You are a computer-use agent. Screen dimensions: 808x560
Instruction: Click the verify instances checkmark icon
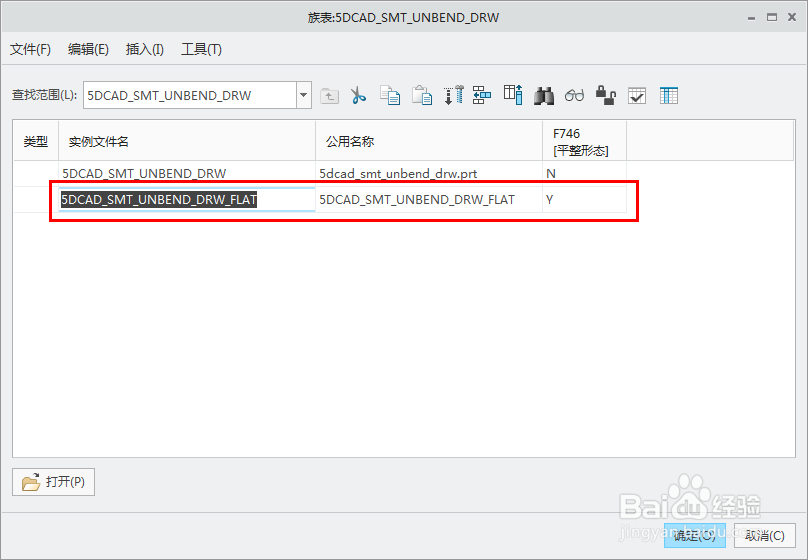click(637, 96)
